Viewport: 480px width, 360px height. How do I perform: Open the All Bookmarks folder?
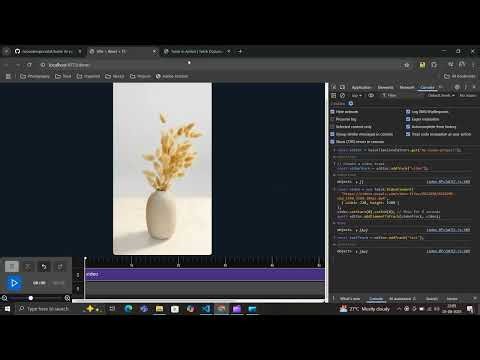pos(460,76)
